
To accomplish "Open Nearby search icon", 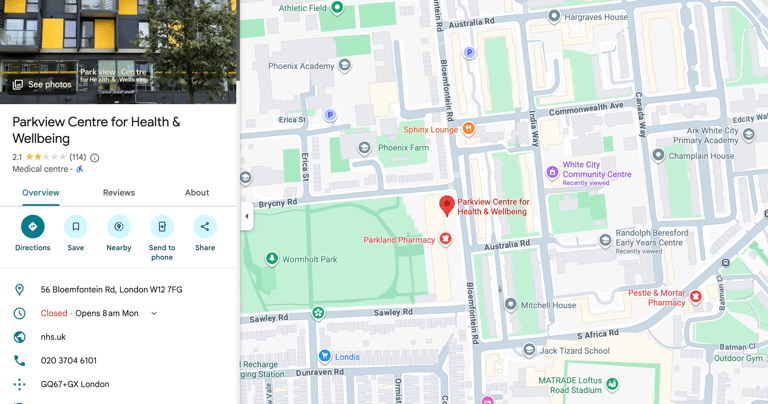I will tap(119, 227).
